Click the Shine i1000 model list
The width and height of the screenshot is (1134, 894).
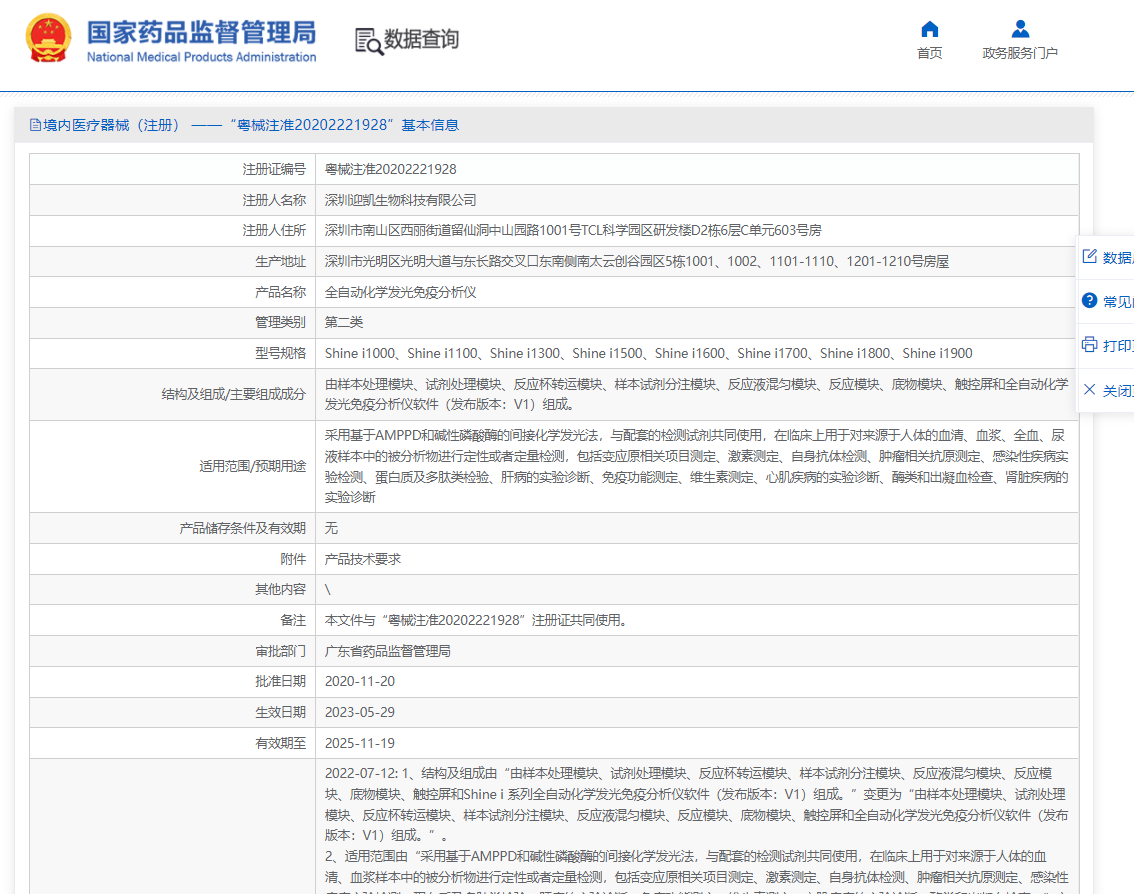pos(649,354)
